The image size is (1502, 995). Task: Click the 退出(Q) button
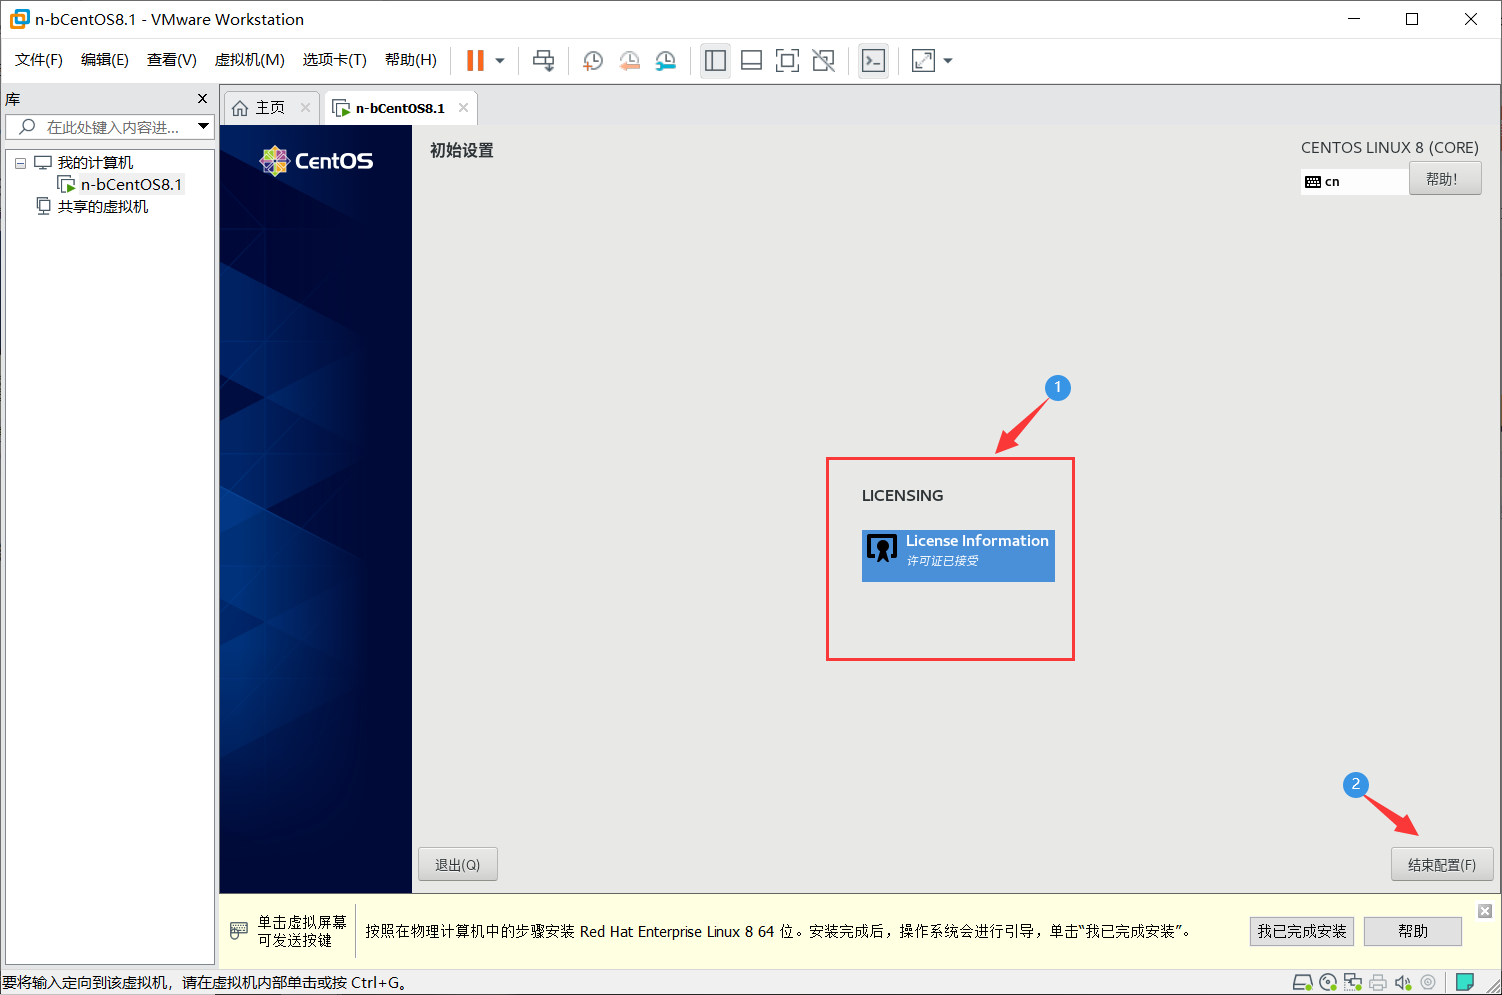[x=458, y=865]
